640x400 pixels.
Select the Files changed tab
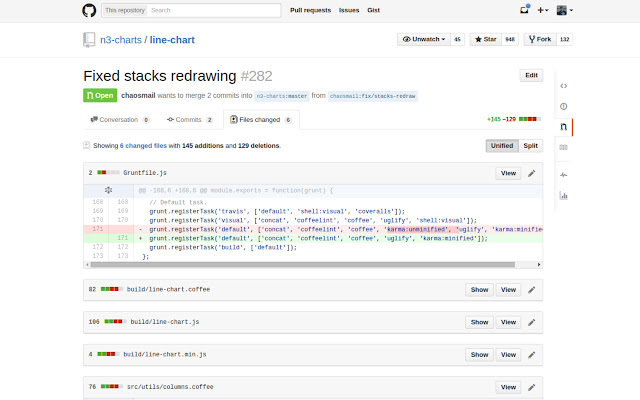[x=261, y=120]
